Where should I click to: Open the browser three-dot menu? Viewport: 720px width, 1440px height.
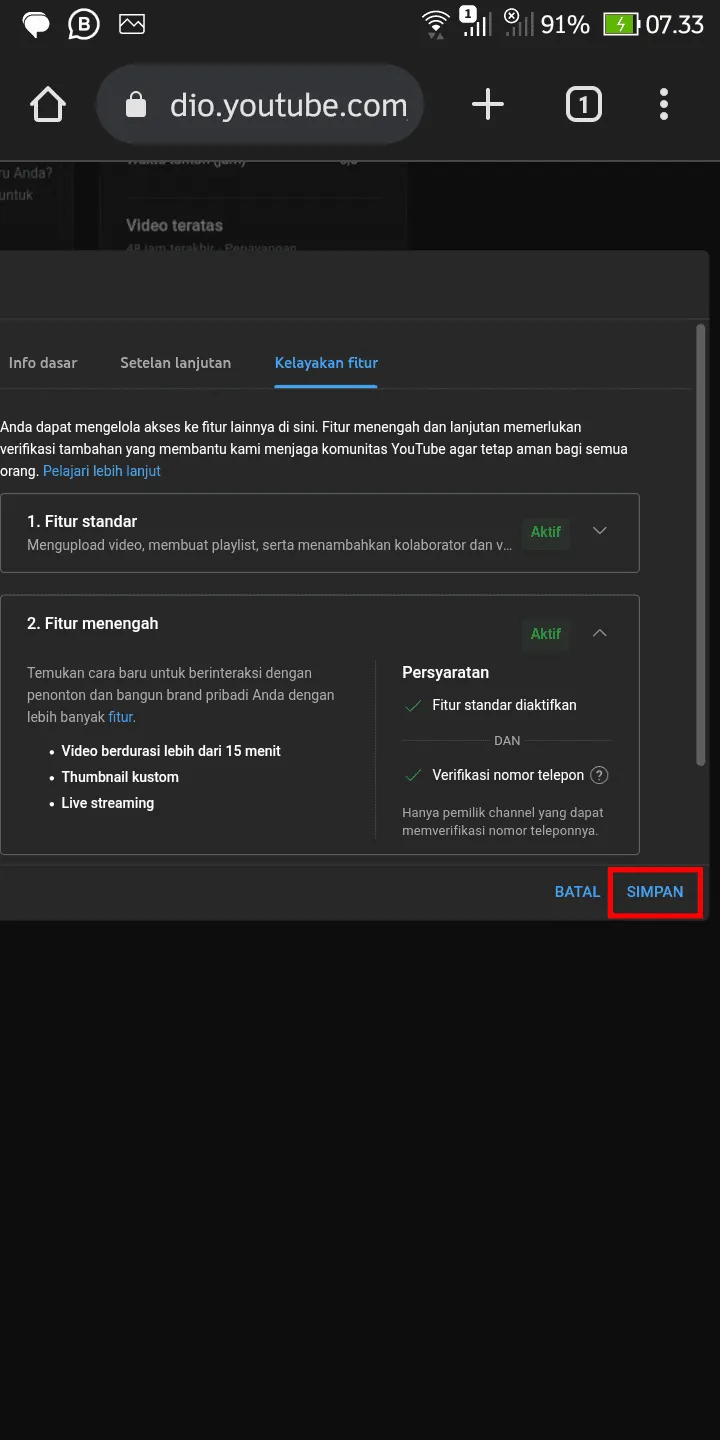664,105
